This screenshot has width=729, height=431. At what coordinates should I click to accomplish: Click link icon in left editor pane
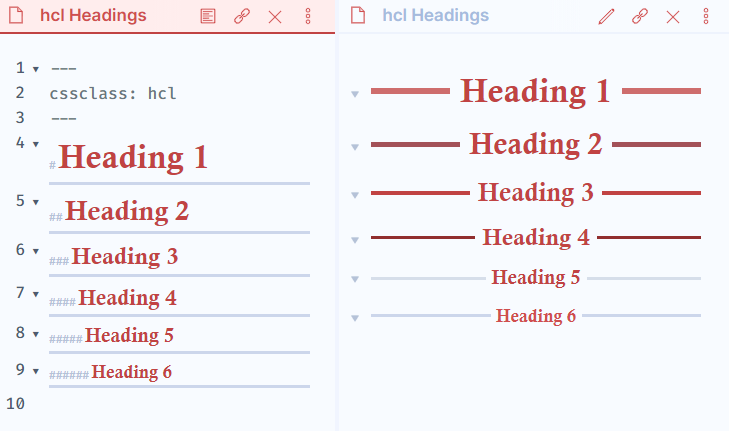tap(241, 16)
